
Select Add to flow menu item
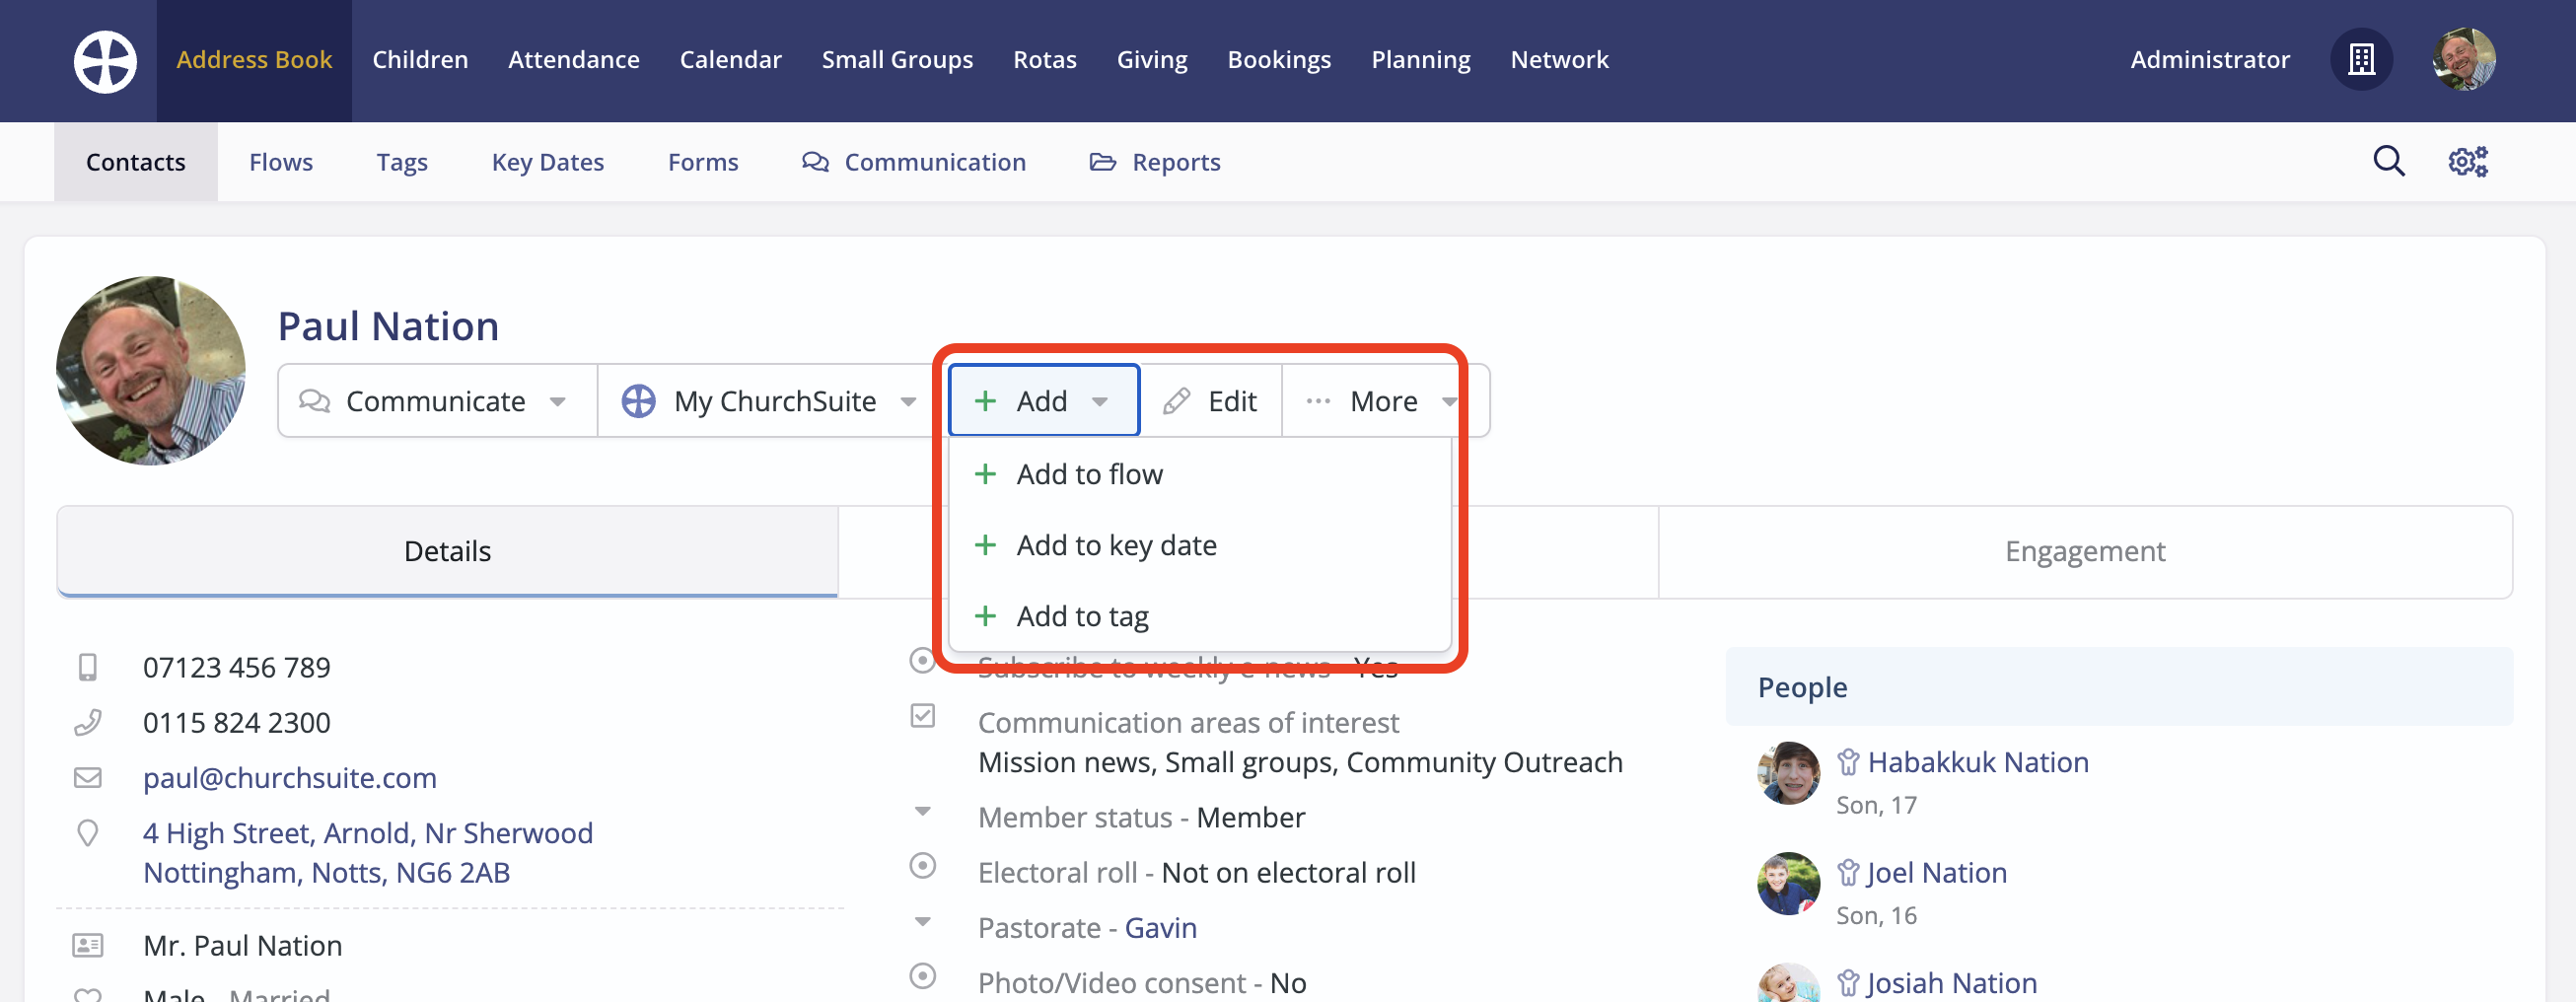pos(1089,474)
